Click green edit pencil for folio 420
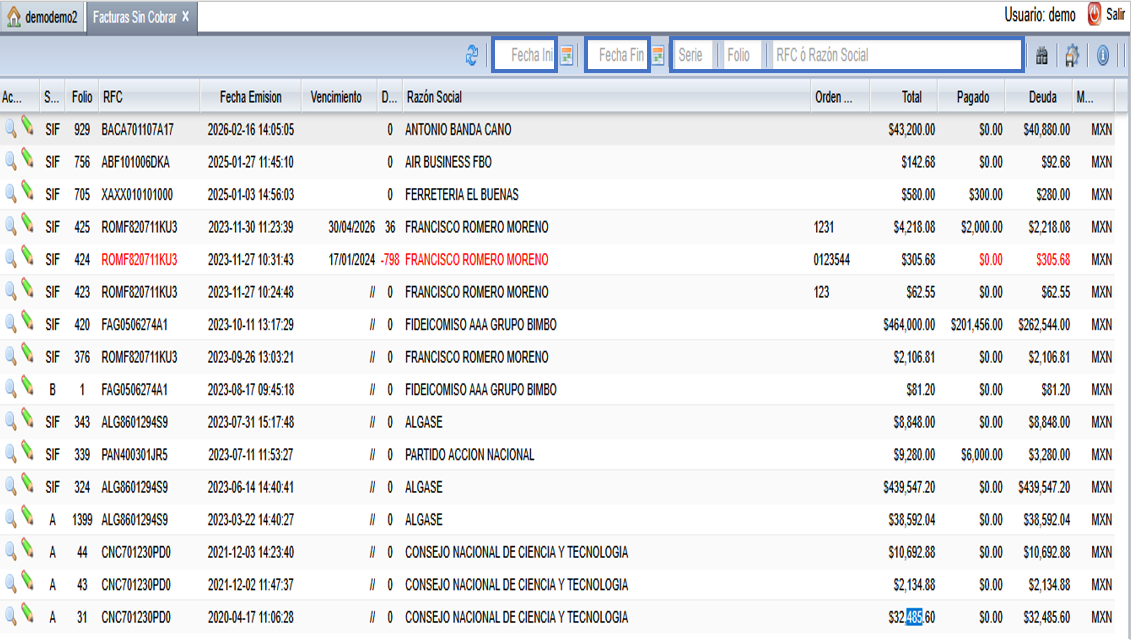Viewport: 1131px width, 640px height. [x=27, y=321]
